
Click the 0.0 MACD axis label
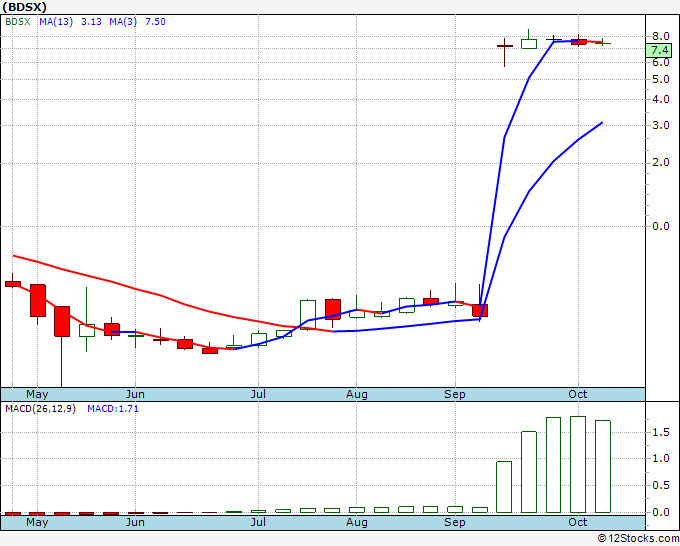coord(661,512)
